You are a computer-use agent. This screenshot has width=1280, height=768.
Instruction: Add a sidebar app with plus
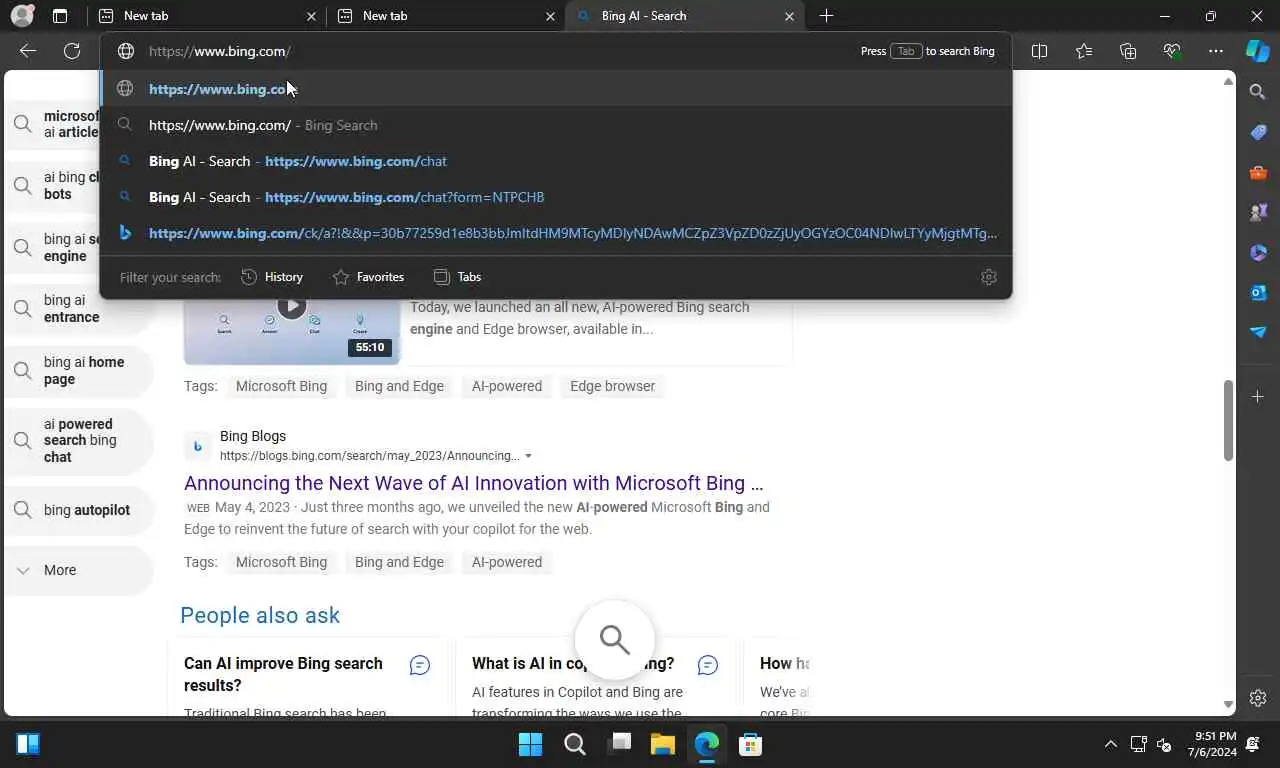click(x=1258, y=397)
